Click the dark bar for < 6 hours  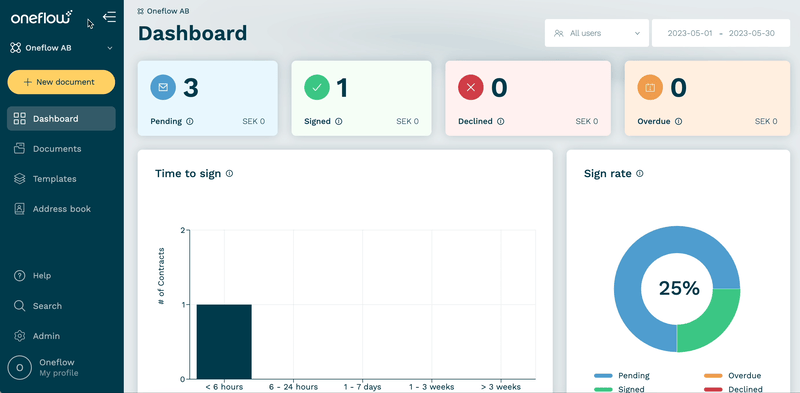point(224,341)
